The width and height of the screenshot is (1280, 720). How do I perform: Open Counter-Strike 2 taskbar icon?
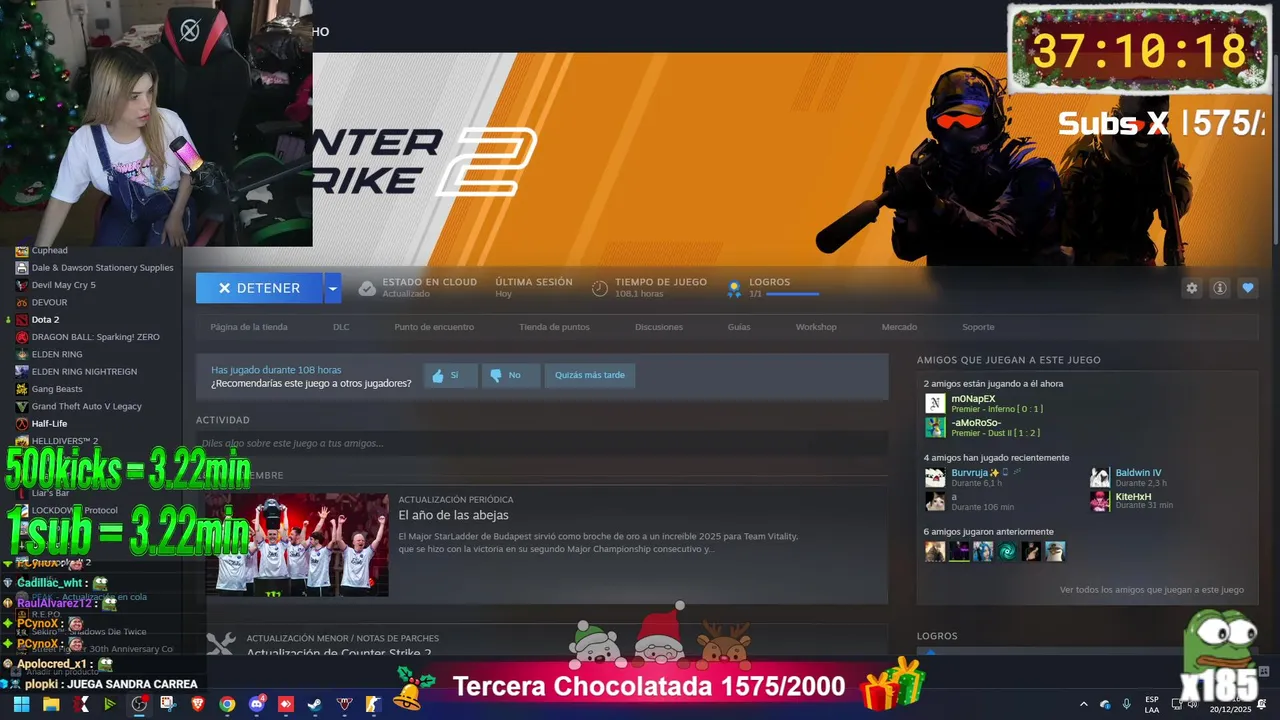click(374, 704)
